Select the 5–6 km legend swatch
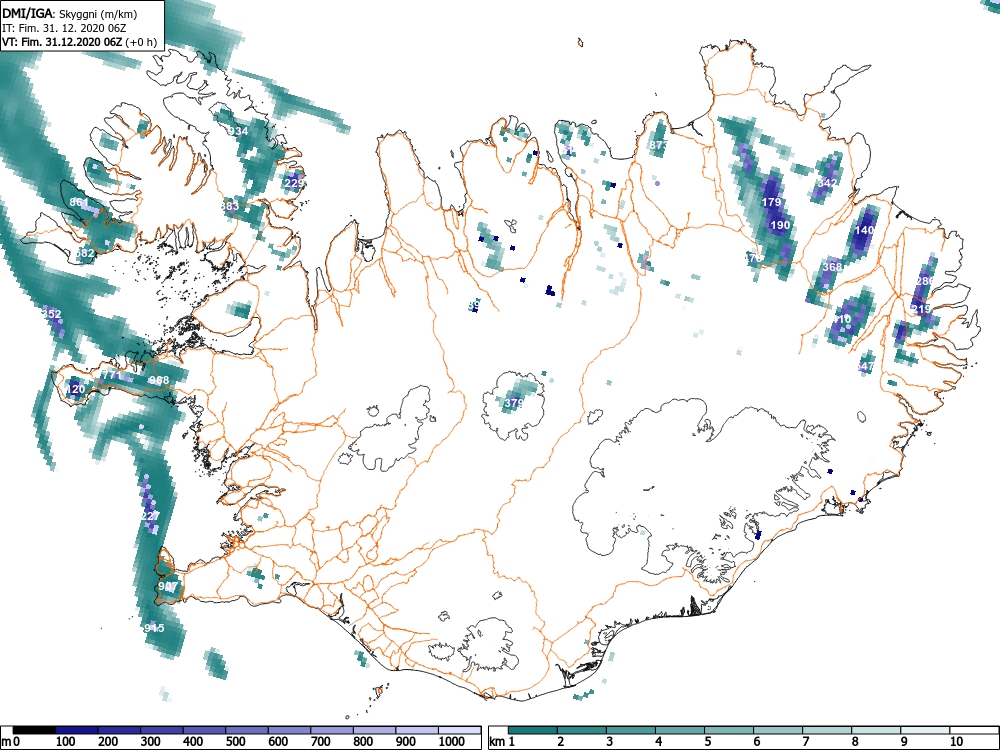Viewport: 1000px width, 750px height. pyautogui.click(x=729, y=730)
